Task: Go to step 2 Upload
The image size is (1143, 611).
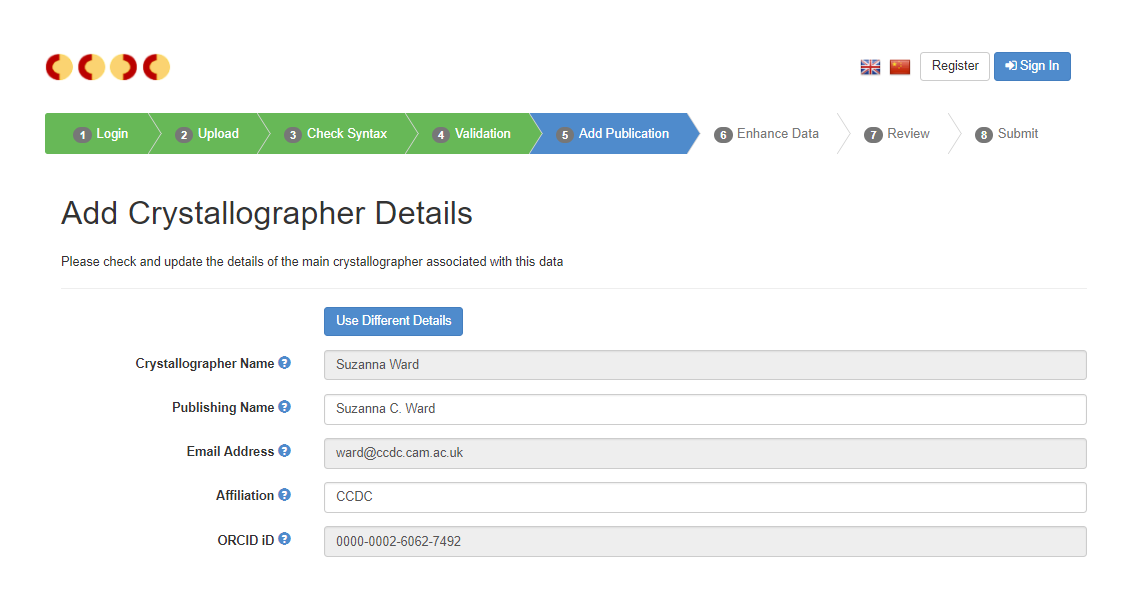Action: [207, 134]
